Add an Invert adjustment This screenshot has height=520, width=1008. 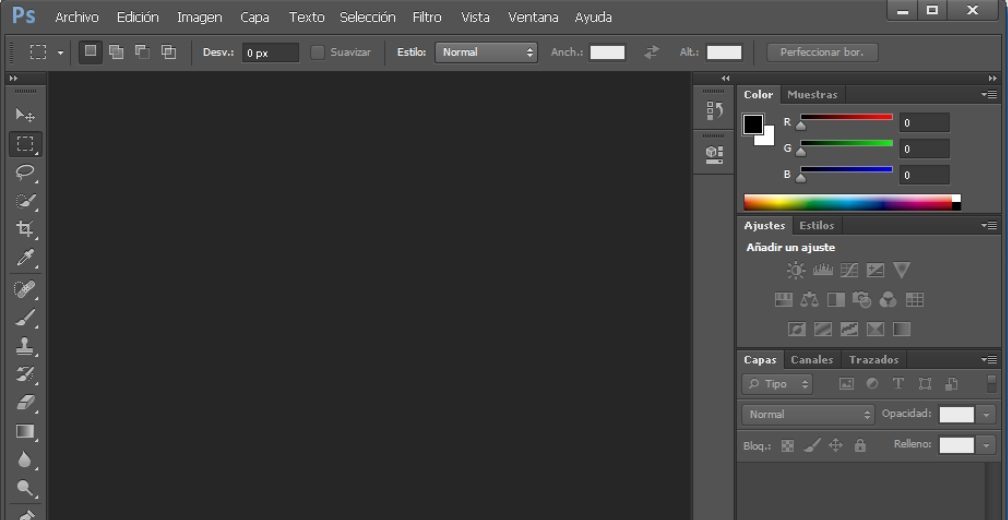point(796,329)
